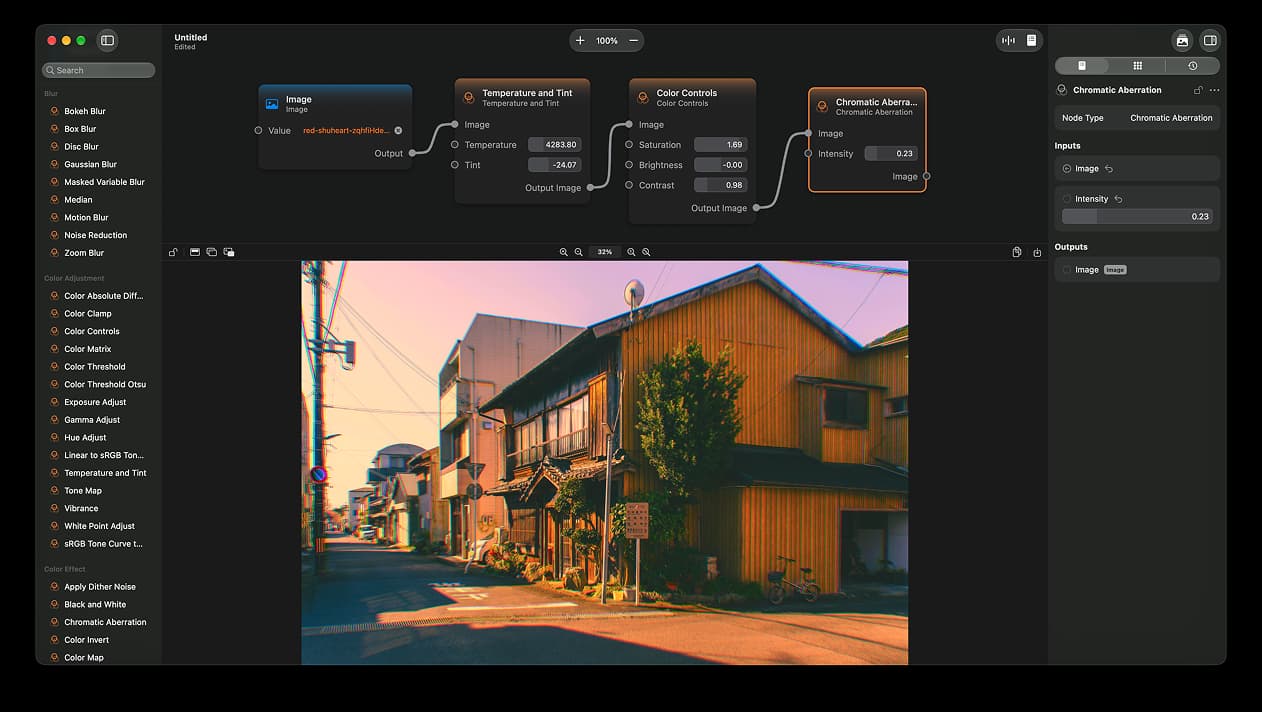
Task: Toggle the lock icon in the inspector header
Action: pos(1198,90)
